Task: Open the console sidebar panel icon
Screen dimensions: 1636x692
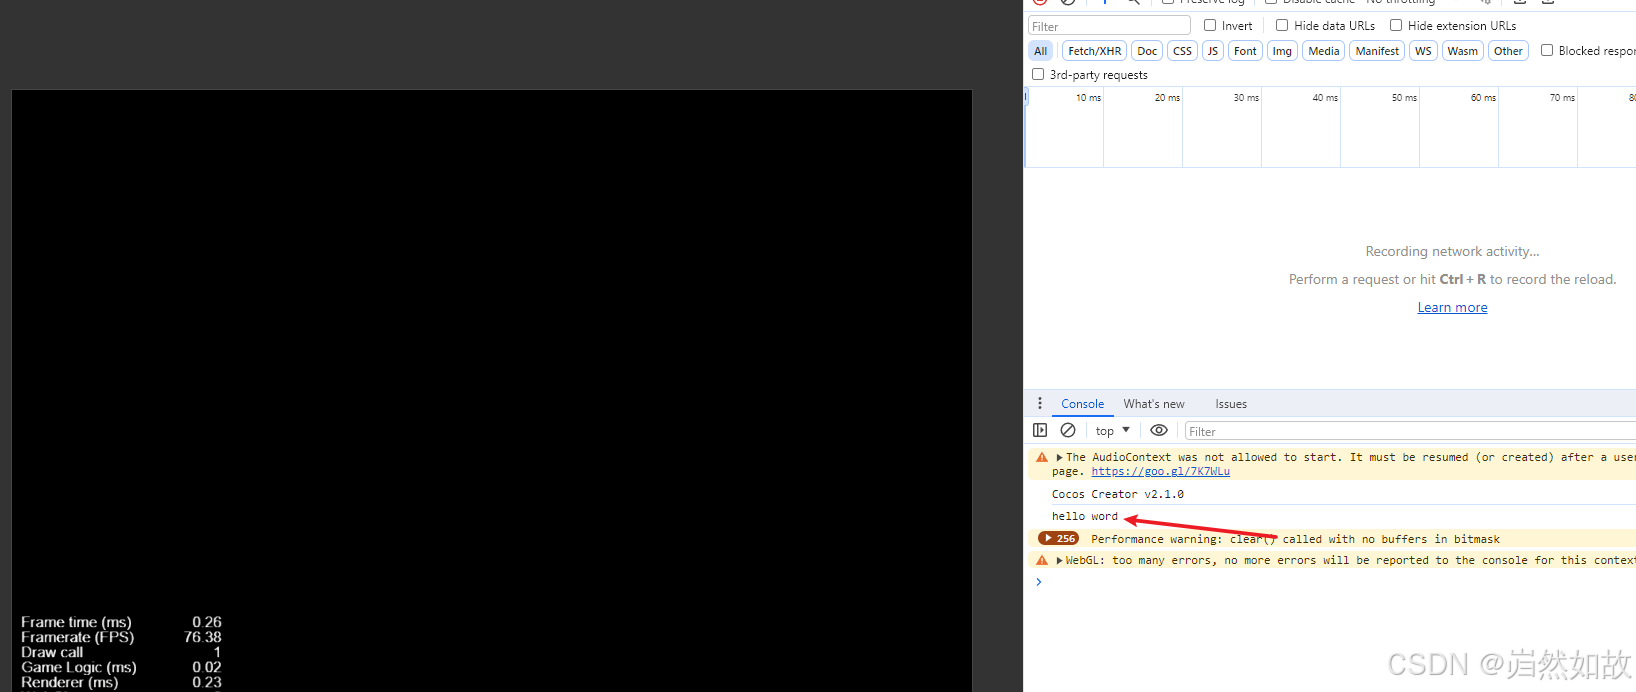Action: [1040, 430]
